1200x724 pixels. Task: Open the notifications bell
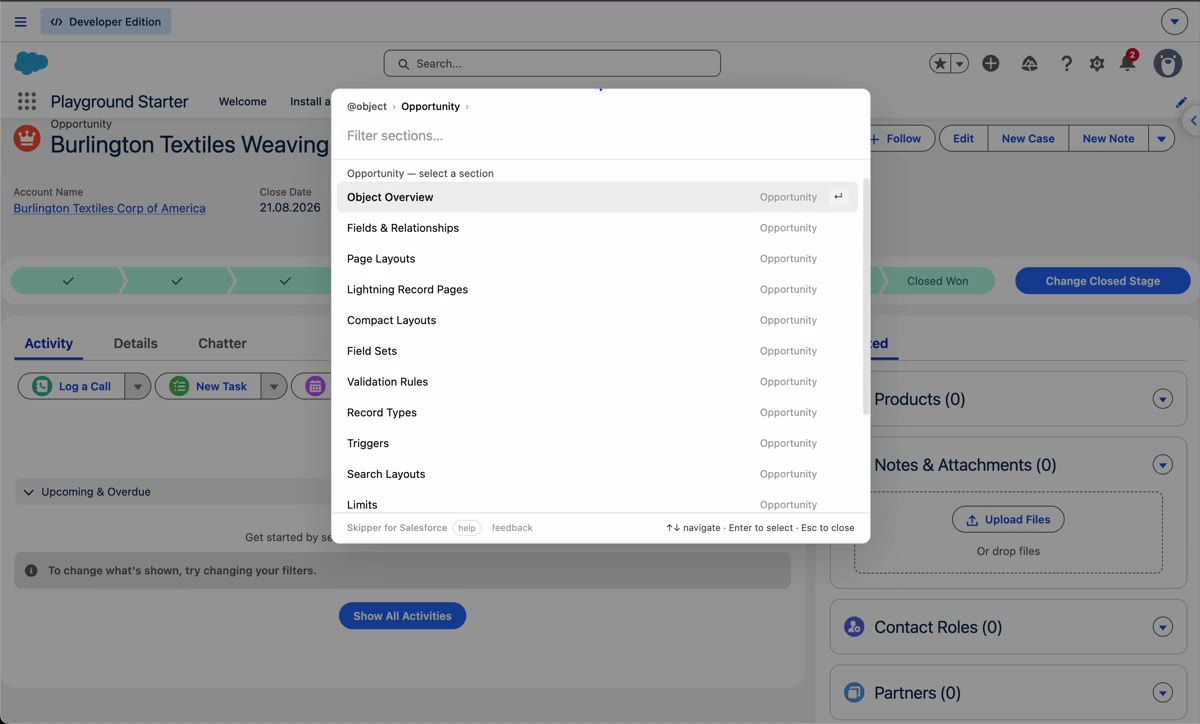[x=1127, y=63]
